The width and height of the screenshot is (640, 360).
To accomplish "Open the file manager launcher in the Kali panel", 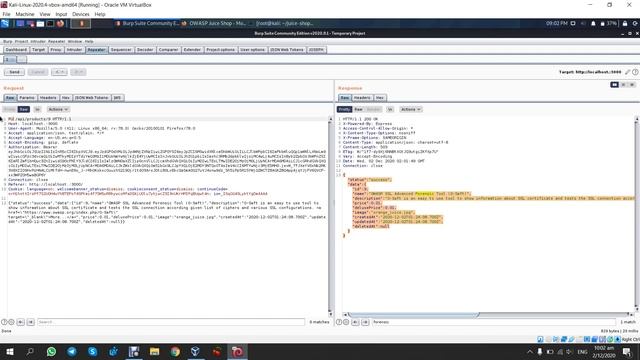I will 40,24.
